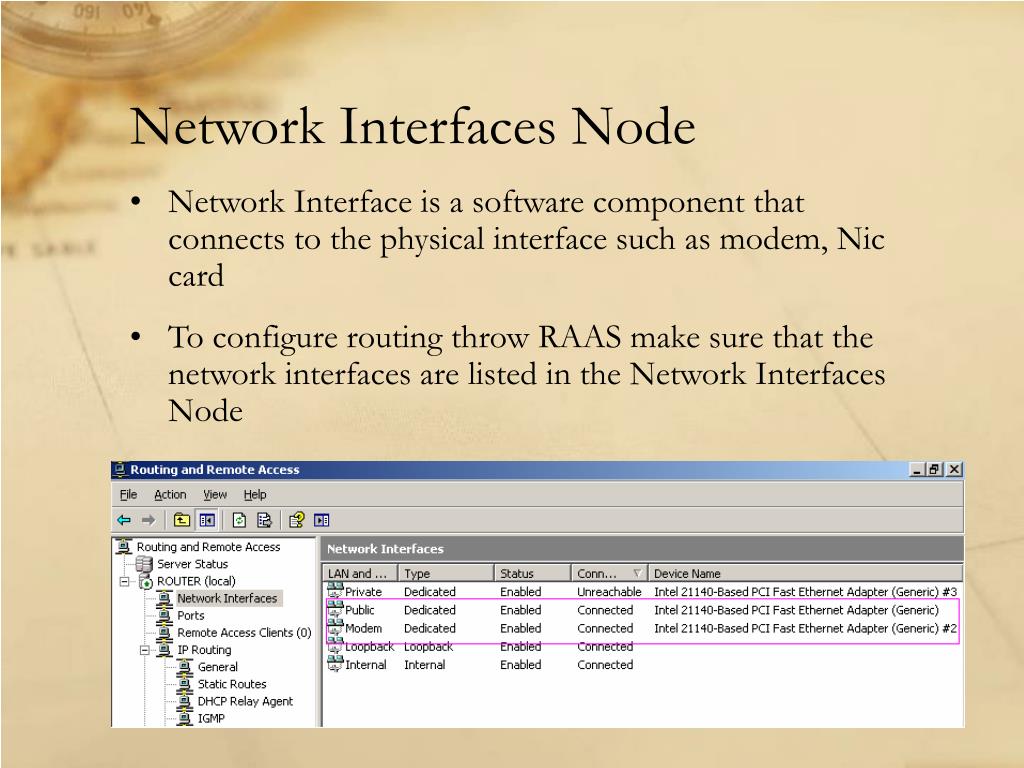This screenshot has width=1024, height=768.
Task: Click the Unreachable connection state cell
Action: (609, 592)
